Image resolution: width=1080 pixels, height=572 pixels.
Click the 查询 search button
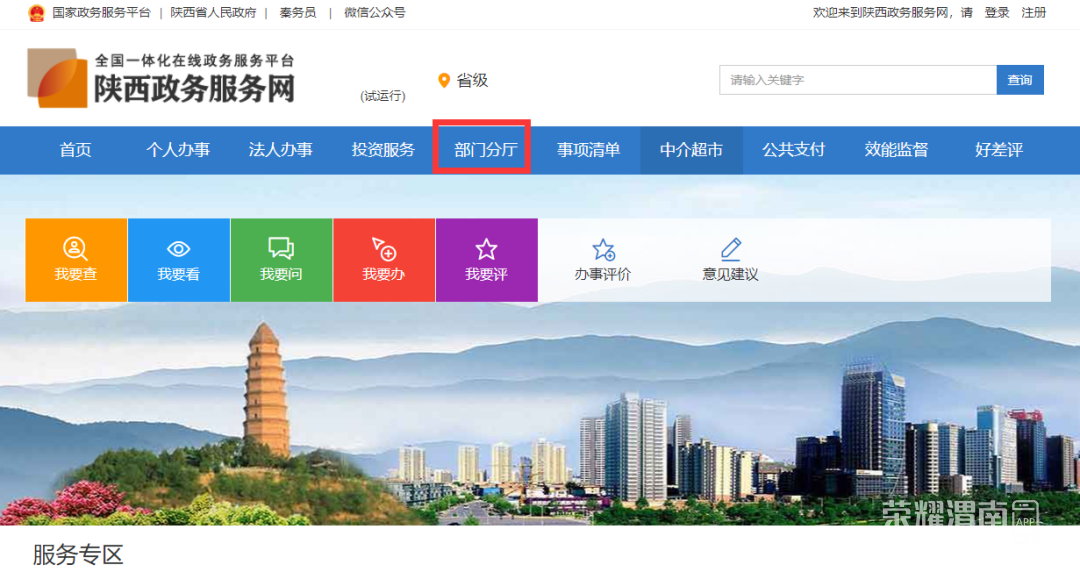point(1020,80)
